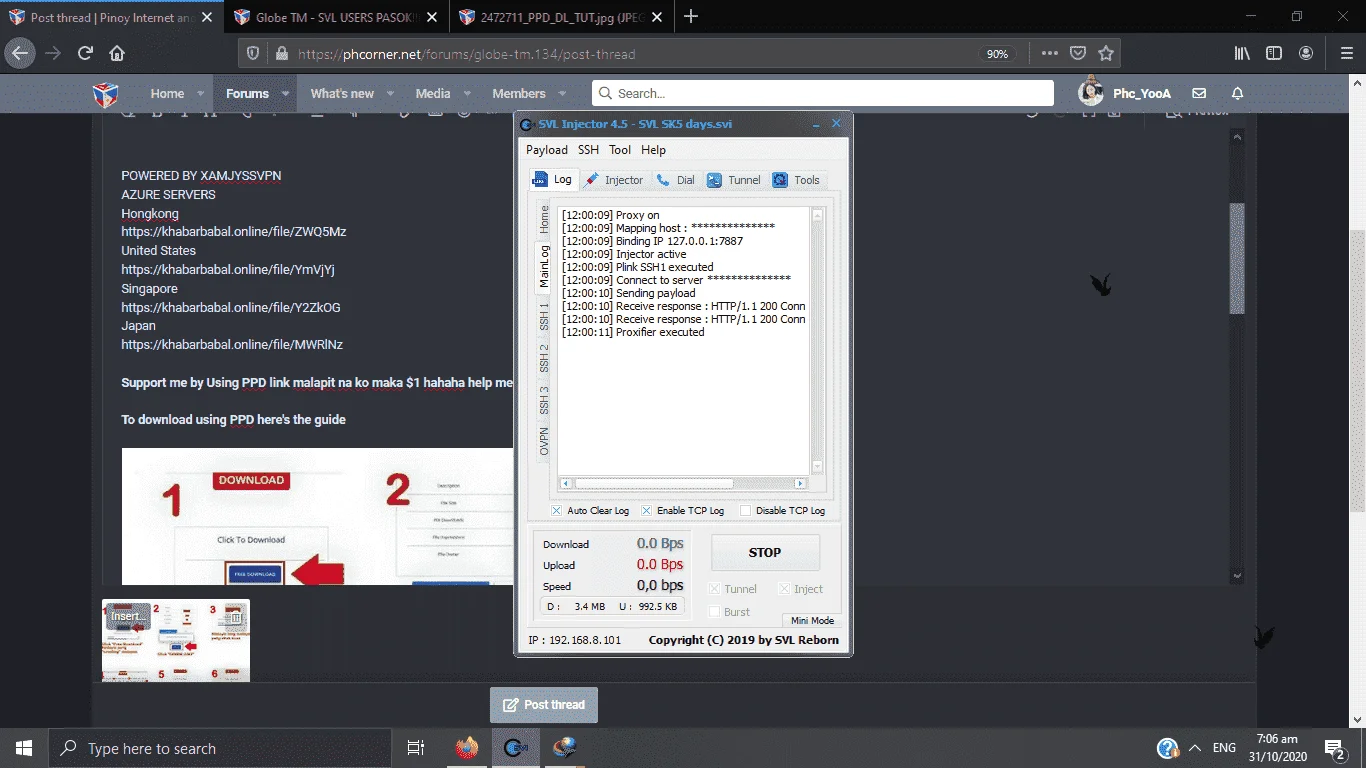Open forum alerts bell icon
1366x768 pixels.
coord(1237,93)
